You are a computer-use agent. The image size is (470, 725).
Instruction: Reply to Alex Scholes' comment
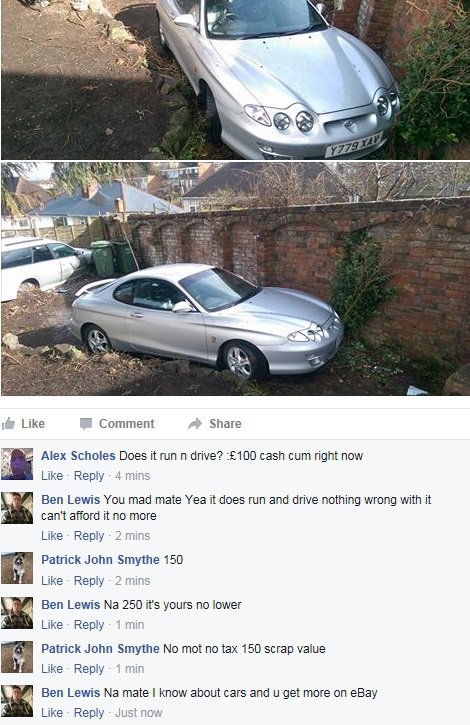pos(89,476)
